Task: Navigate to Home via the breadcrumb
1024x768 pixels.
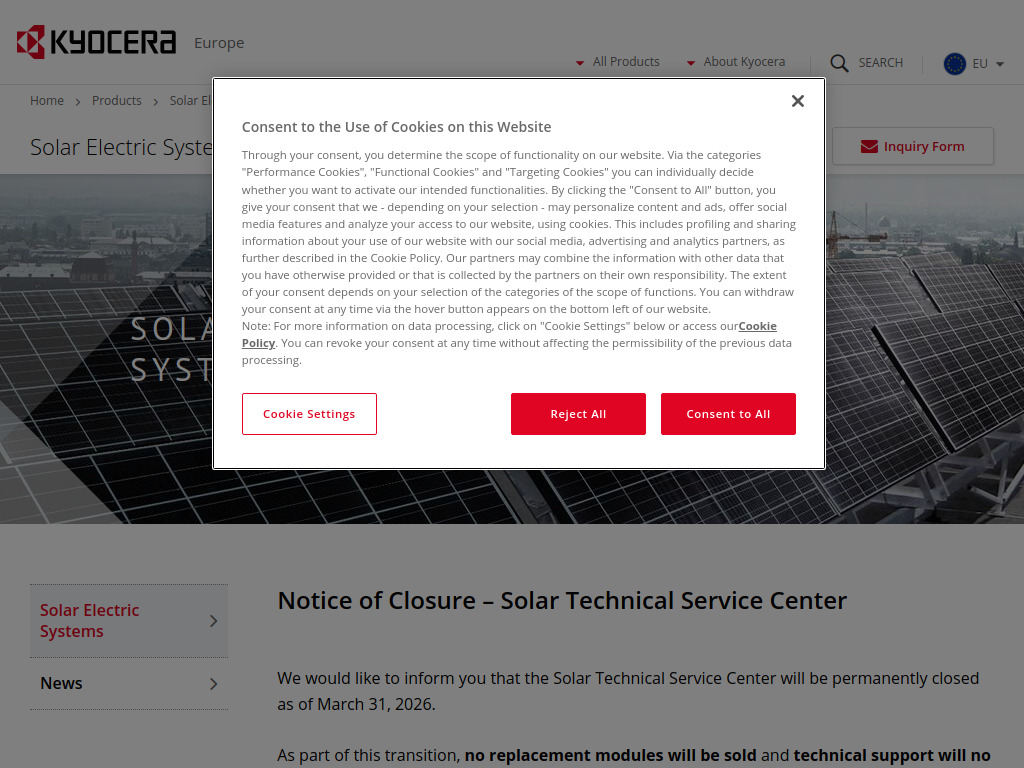Action: tap(47, 100)
